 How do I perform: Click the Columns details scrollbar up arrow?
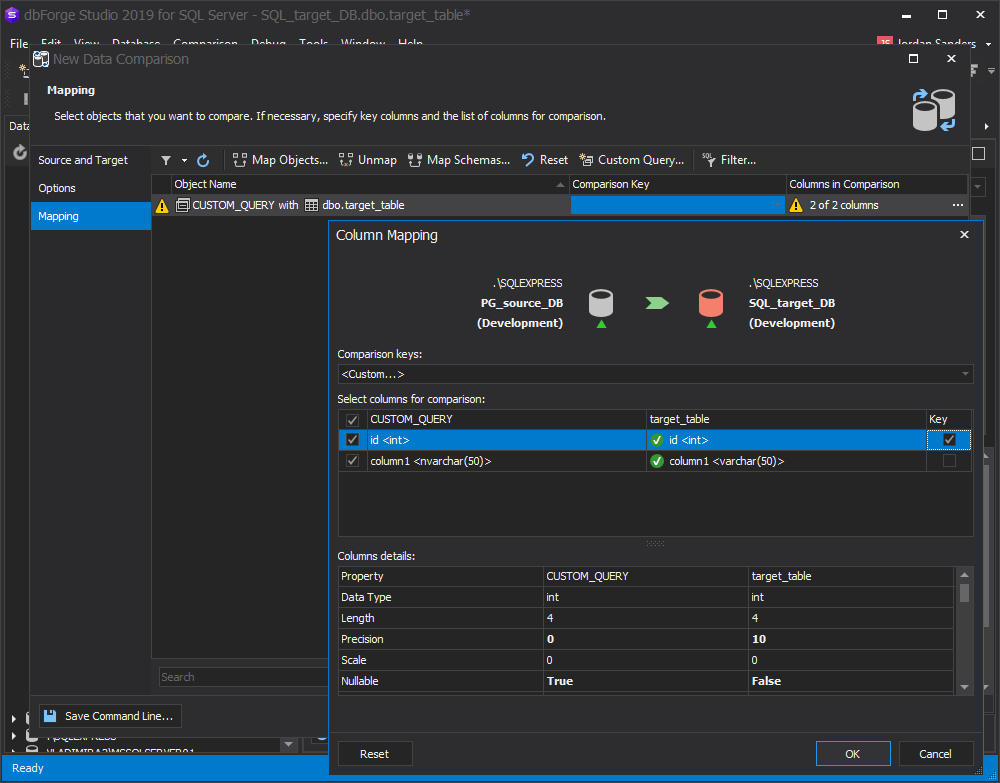[x=964, y=574]
